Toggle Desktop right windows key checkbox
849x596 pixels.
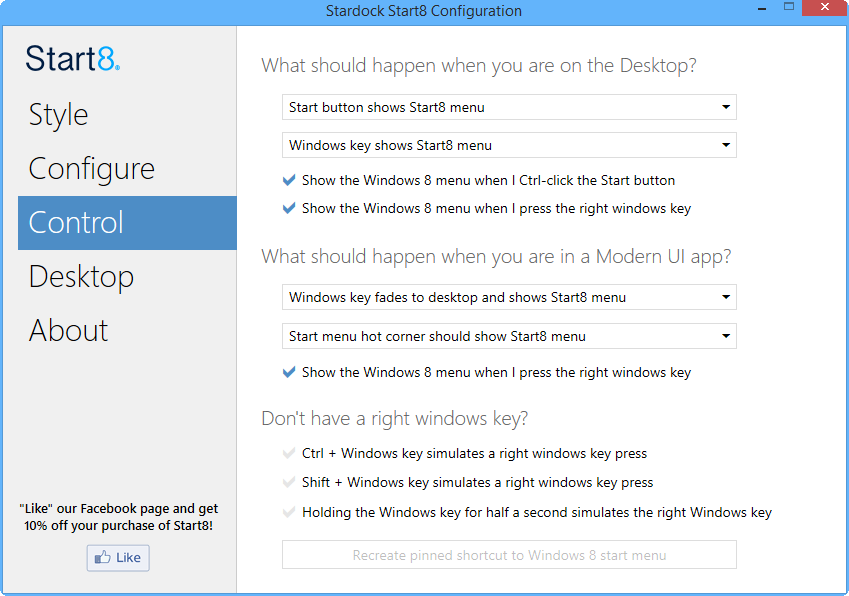[x=289, y=208]
